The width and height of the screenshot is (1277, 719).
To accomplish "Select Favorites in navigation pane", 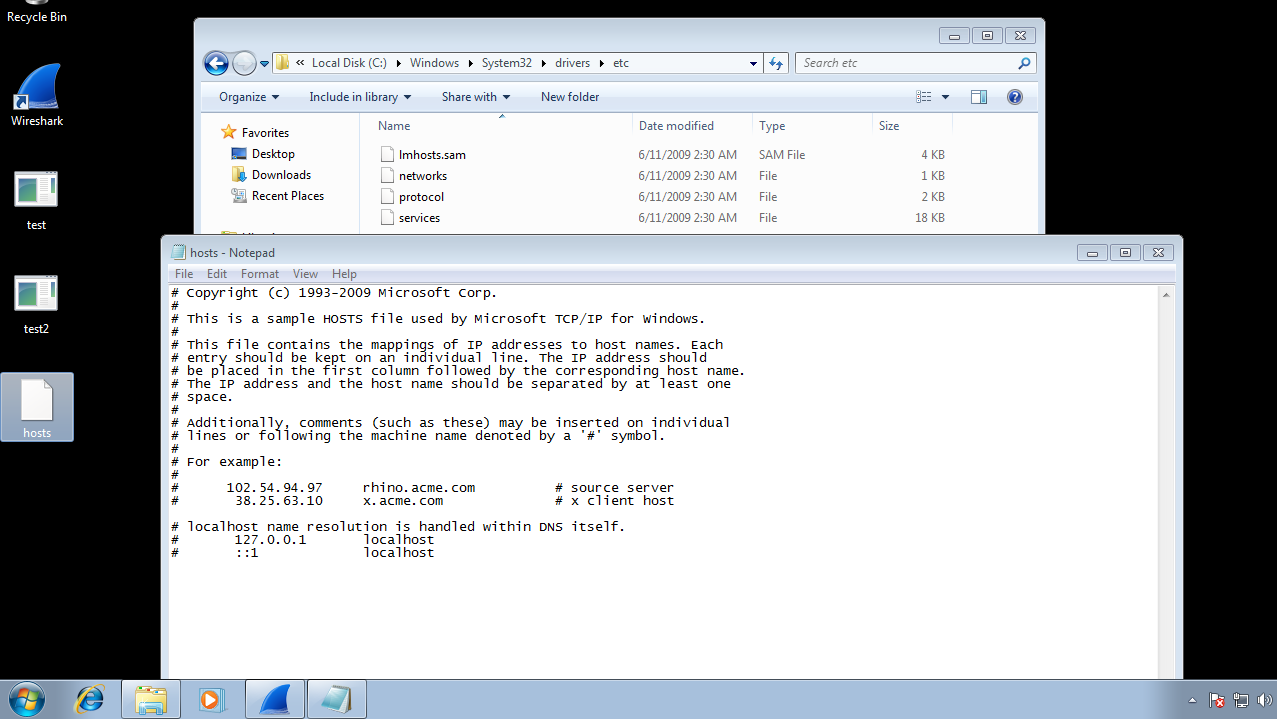I will click(x=255, y=132).
